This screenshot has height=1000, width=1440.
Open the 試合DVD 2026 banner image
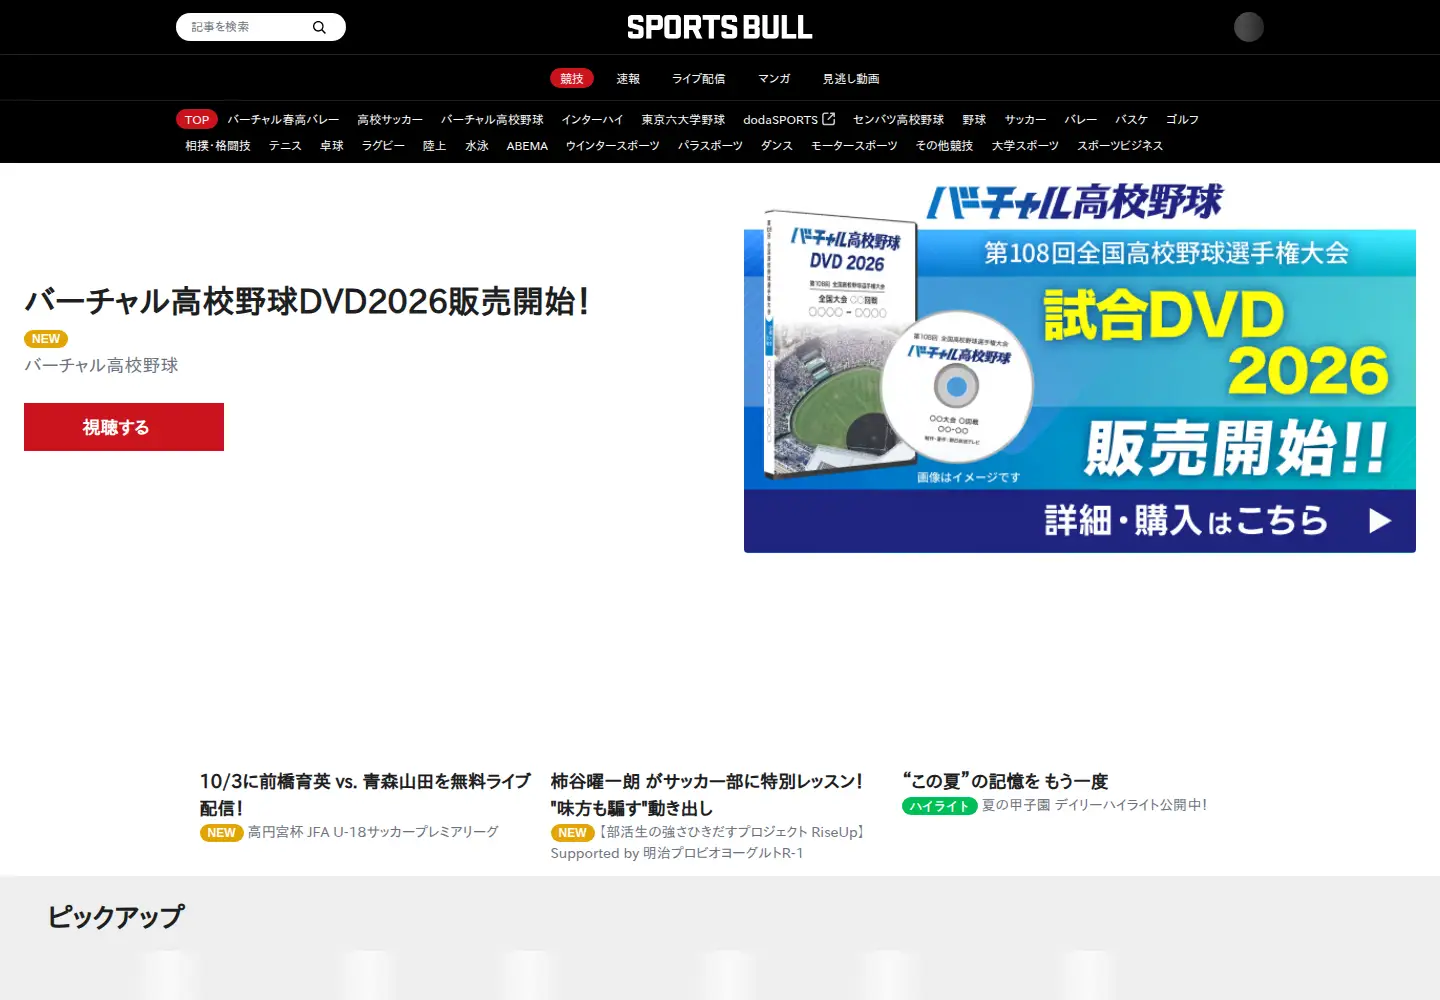click(x=1080, y=366)
